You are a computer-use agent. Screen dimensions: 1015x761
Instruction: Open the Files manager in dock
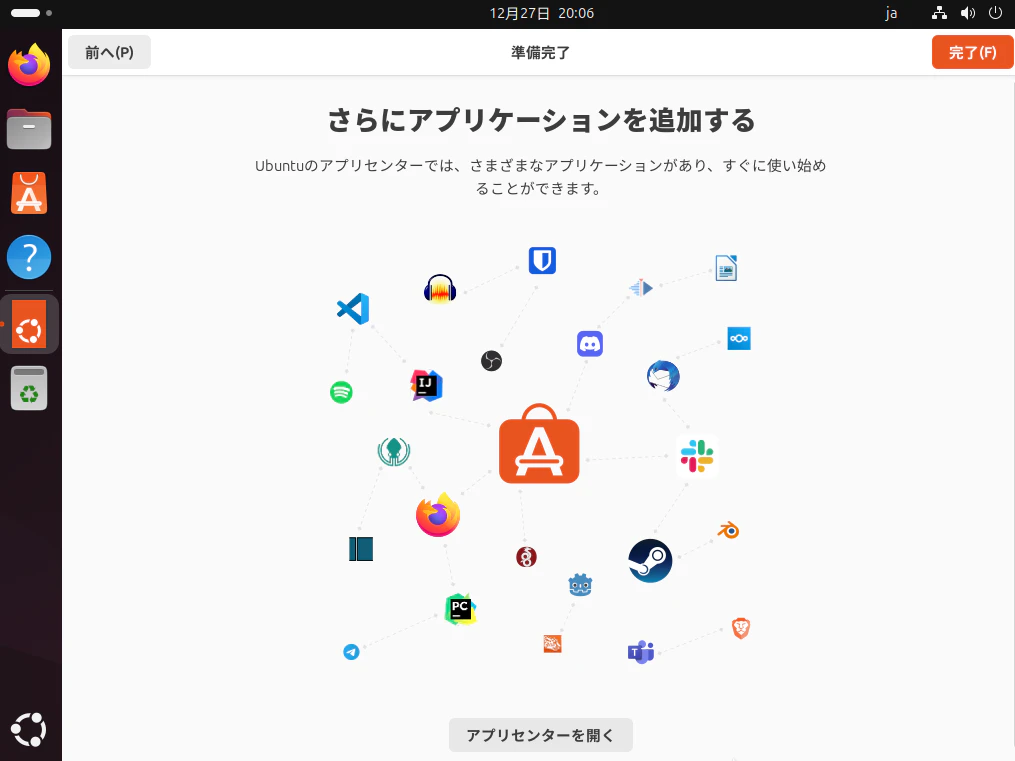pos(29,129)
